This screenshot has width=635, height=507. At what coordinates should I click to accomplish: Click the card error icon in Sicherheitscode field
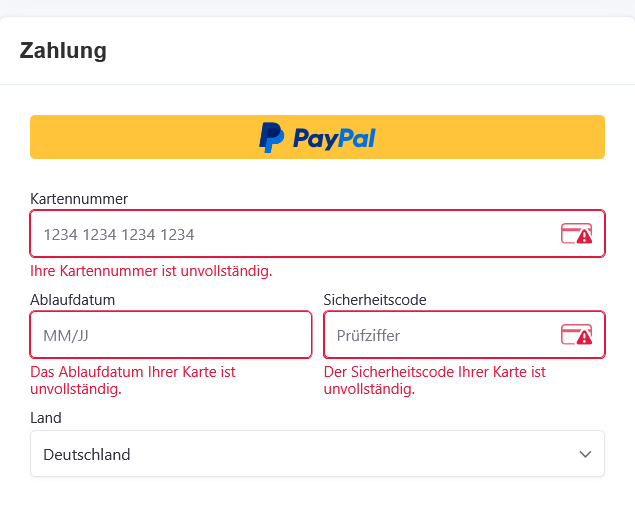pyautogui.click(x=576, y=335)
